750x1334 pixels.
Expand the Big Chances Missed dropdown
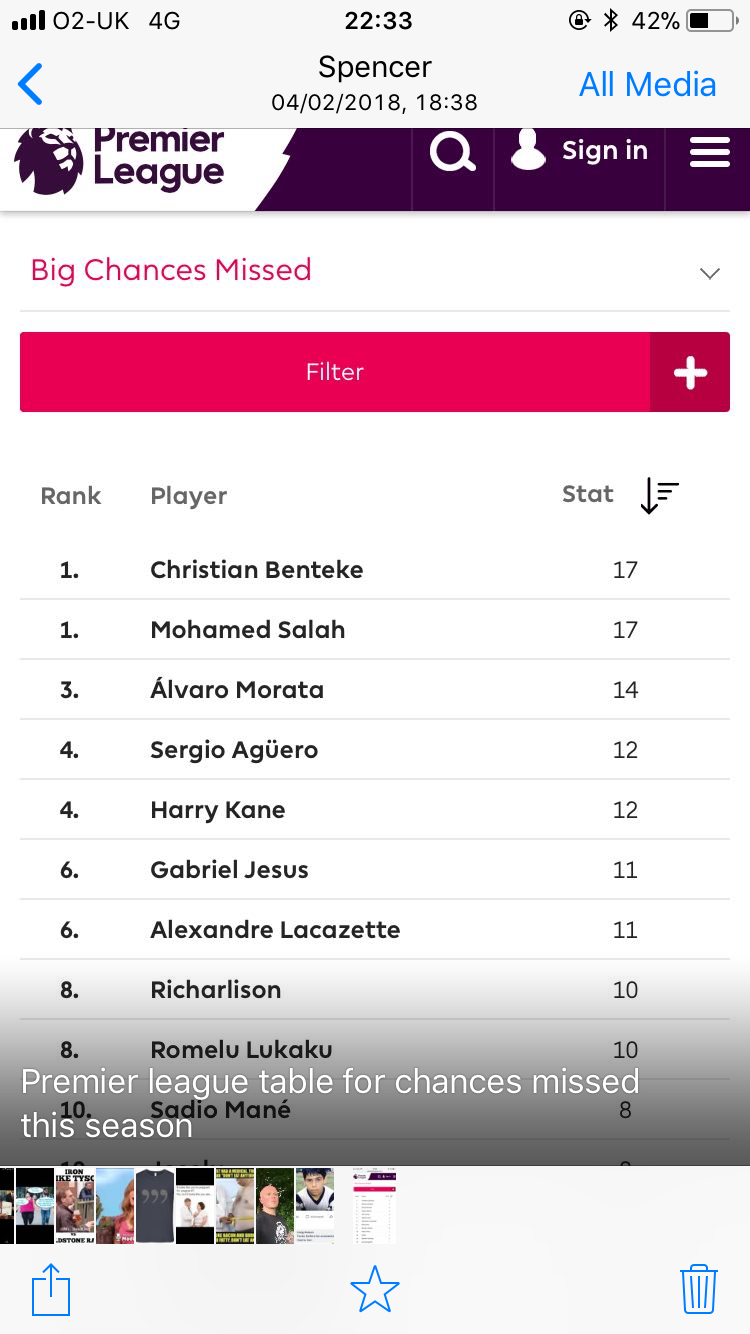point(710,273)
